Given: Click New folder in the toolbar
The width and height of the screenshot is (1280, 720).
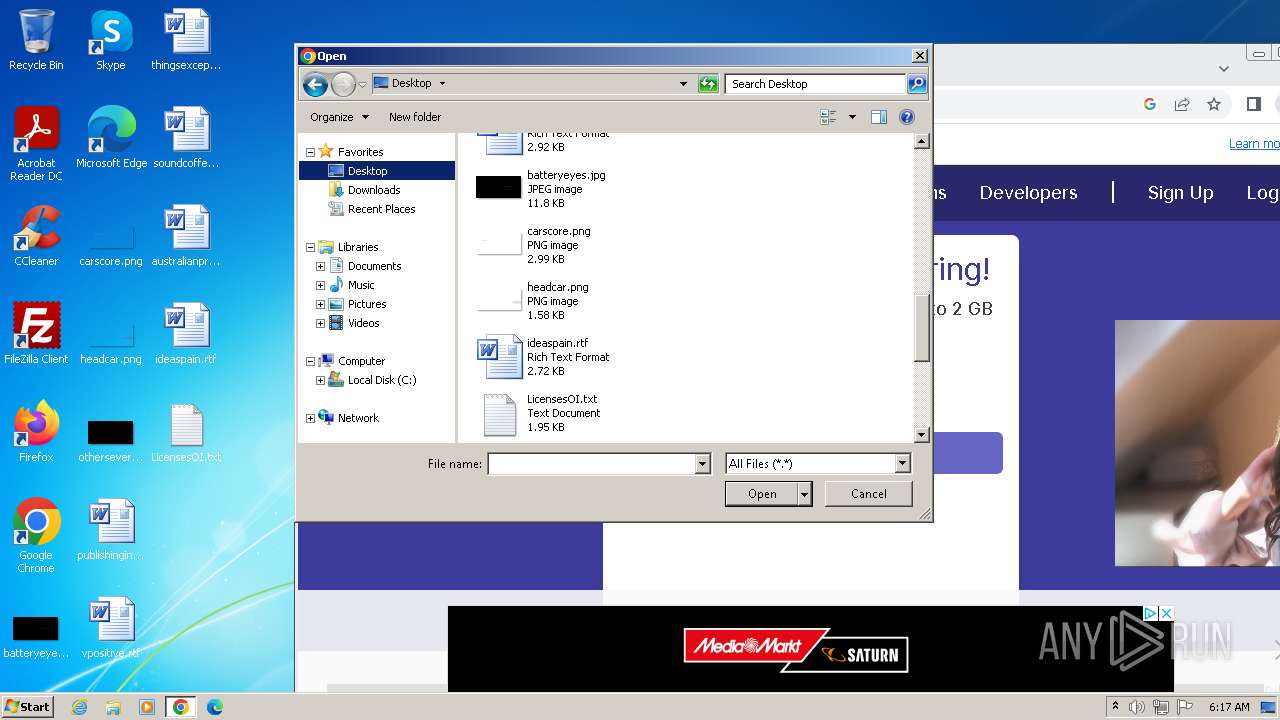Looking at the screenshot, I should point(415,117).
